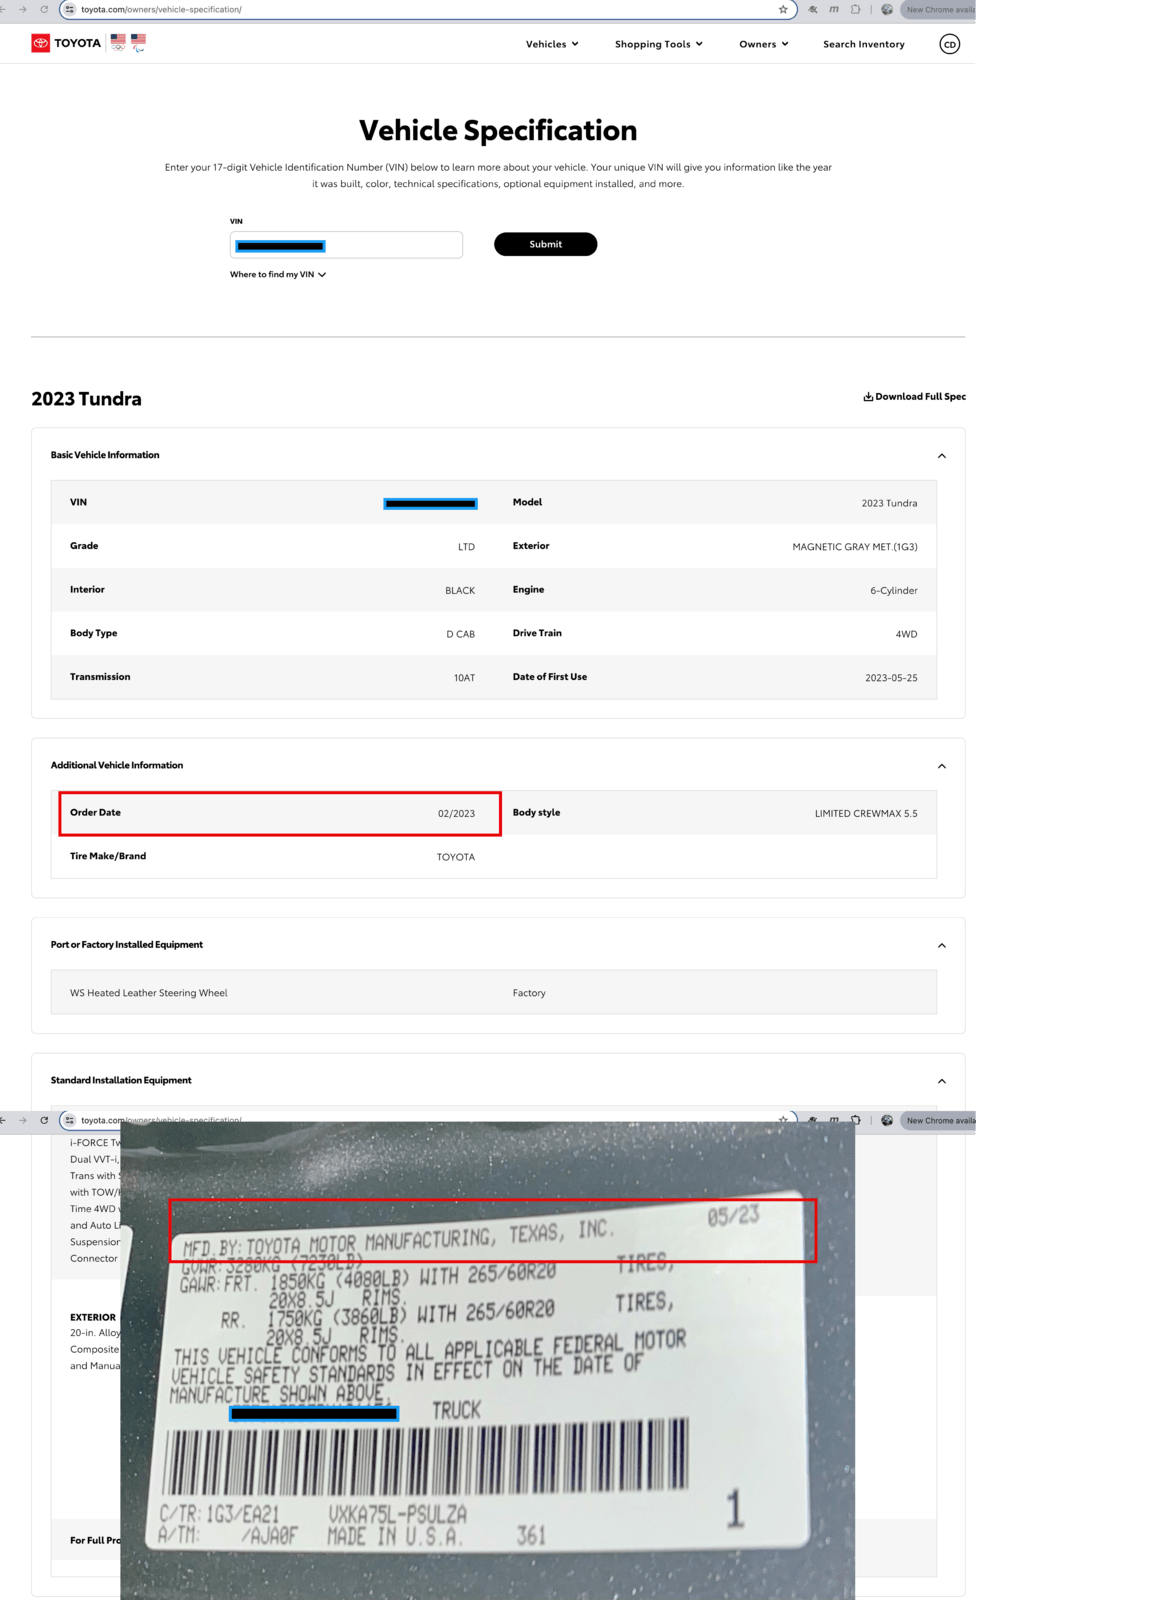The image size is (1159, 1600).
Task: Click the VIN input field
Action: pos(346,245)
